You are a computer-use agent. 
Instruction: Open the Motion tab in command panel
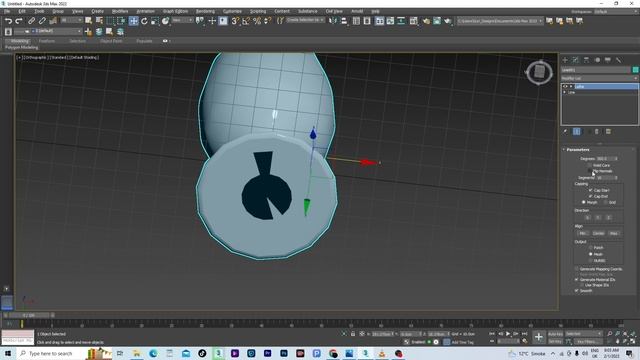(597, 60)
